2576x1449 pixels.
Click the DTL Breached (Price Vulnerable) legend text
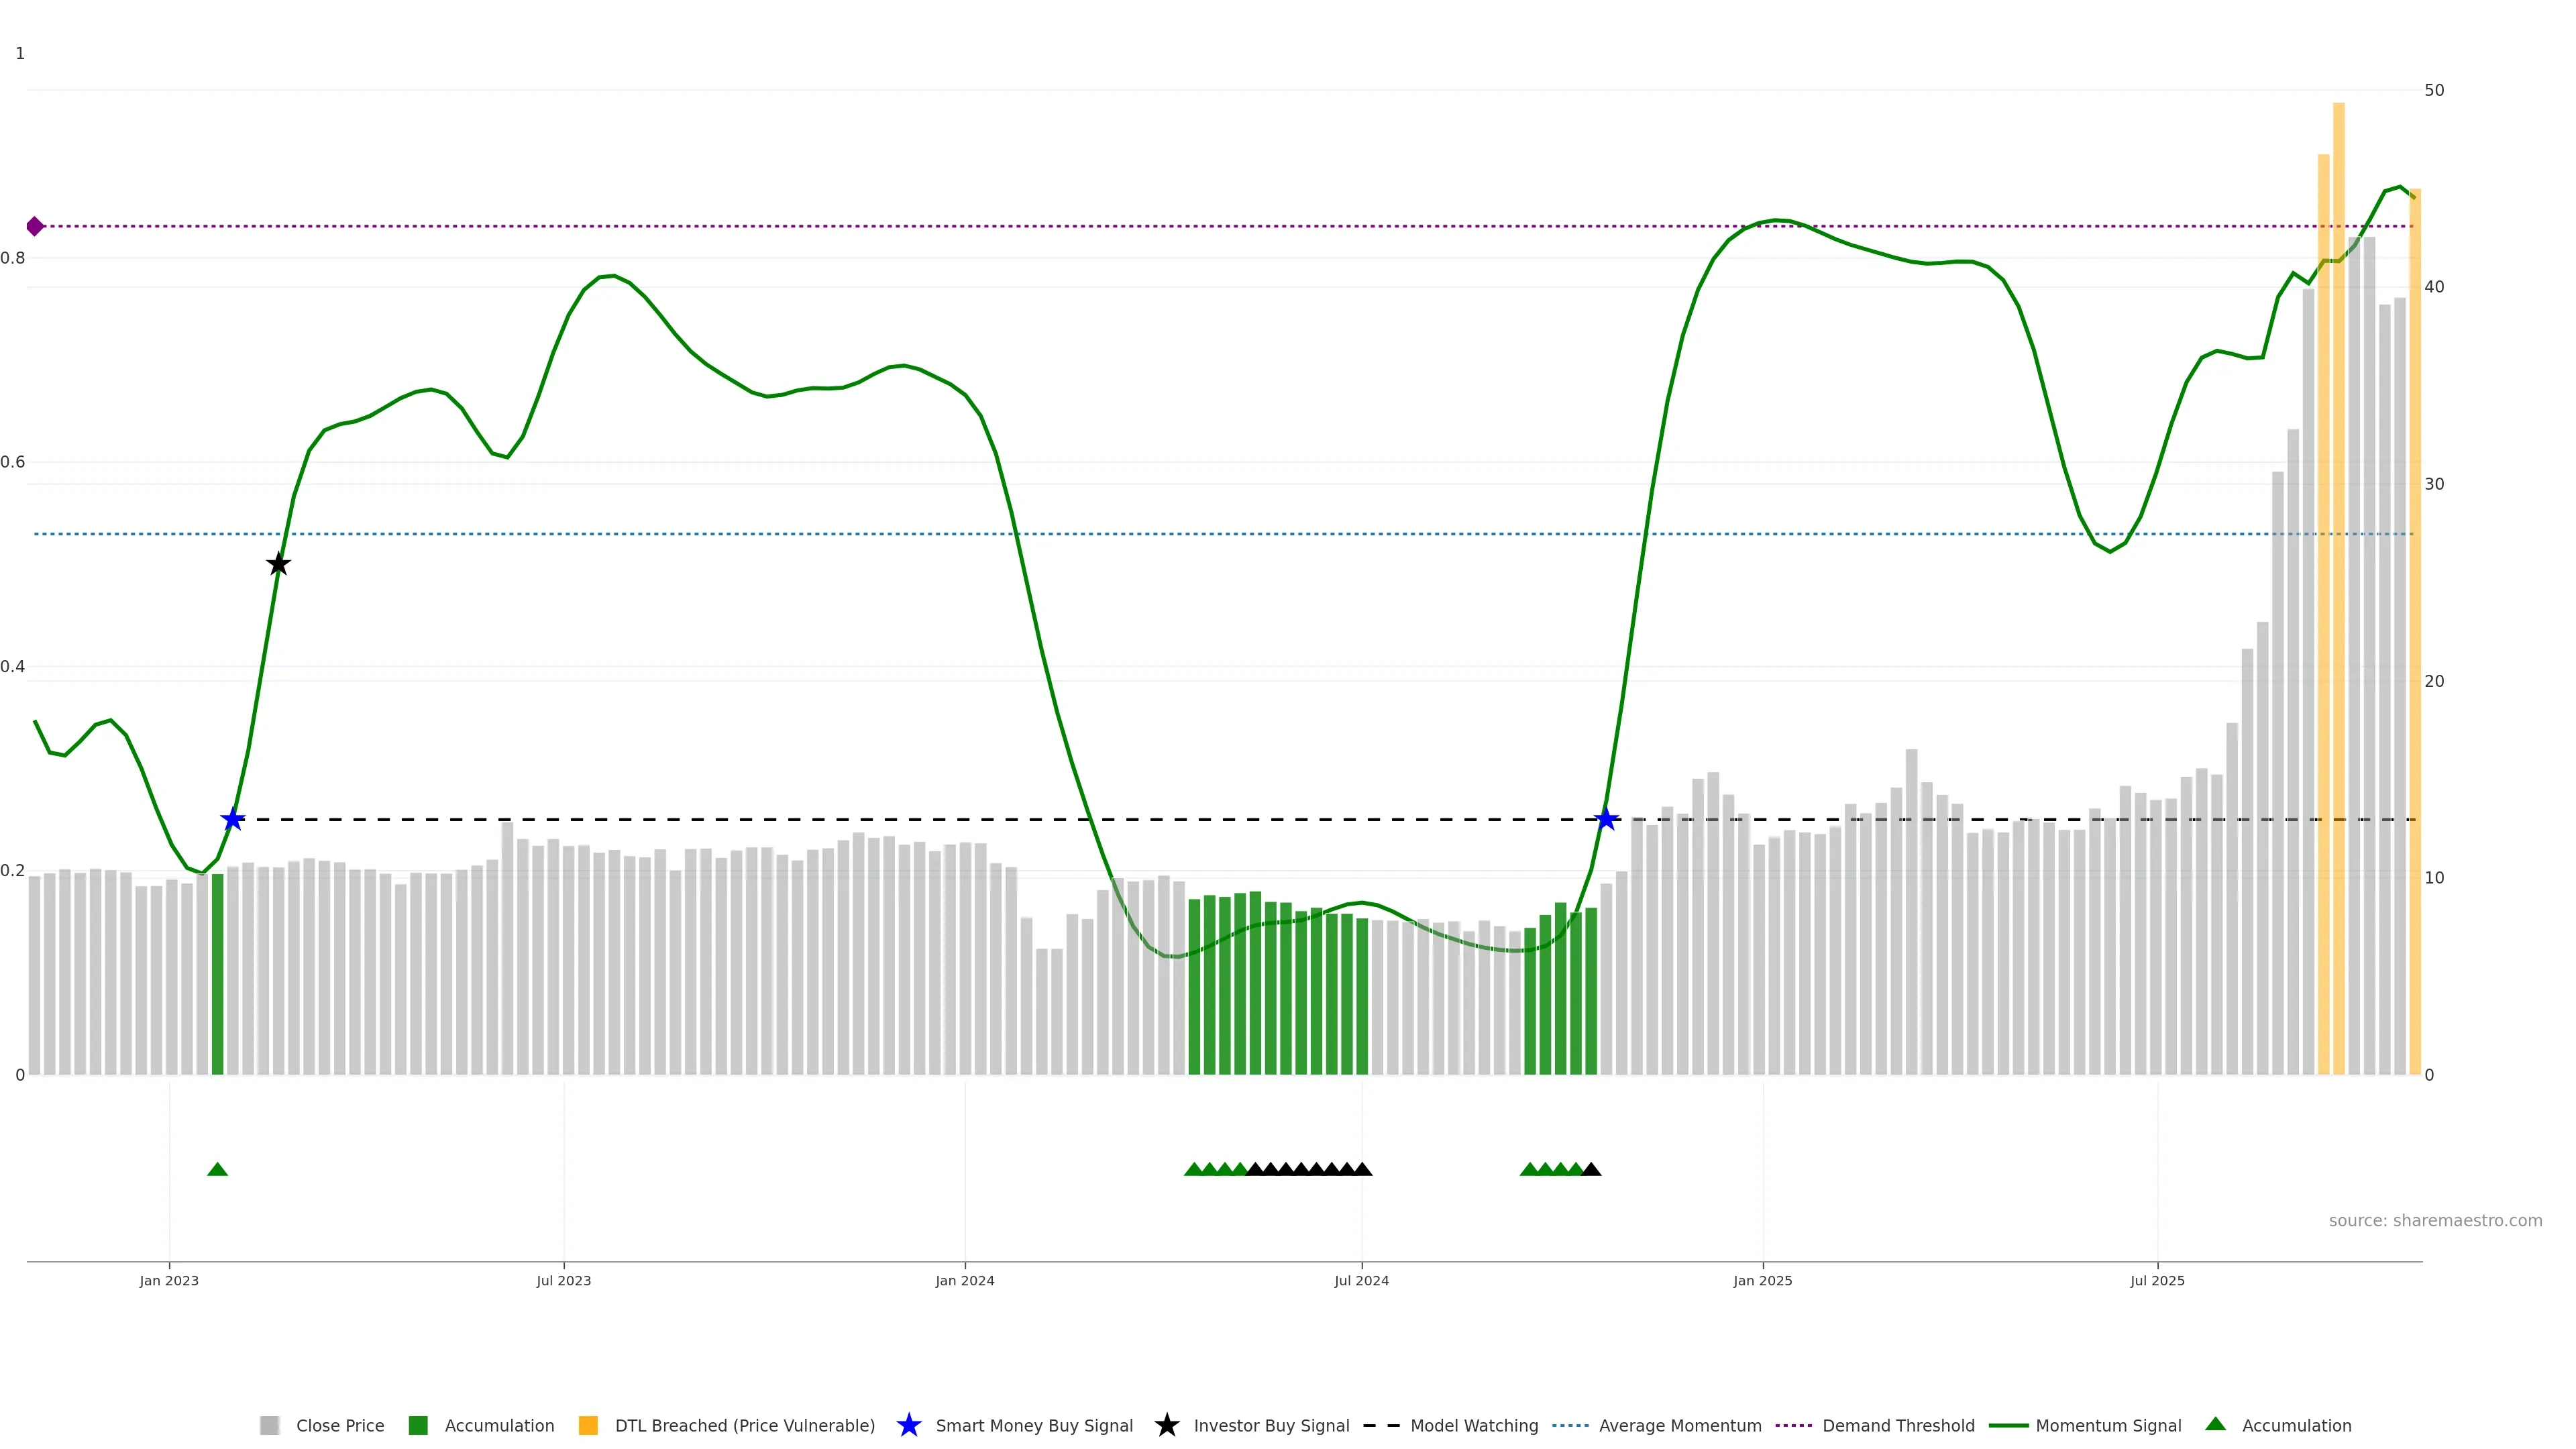(x=744, y=1426)
